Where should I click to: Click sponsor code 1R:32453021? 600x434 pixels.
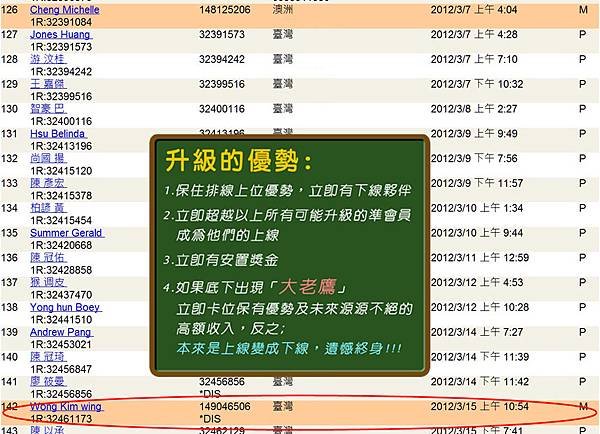(x=61, y=344)
